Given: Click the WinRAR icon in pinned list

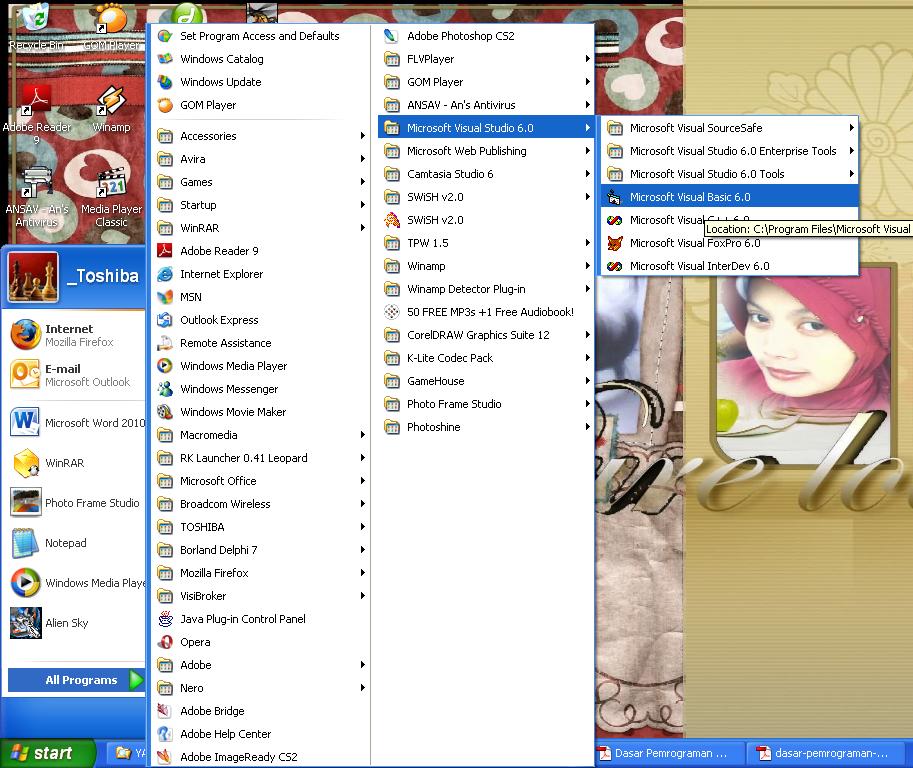Looking at the screenshot, I should point(26,462).
